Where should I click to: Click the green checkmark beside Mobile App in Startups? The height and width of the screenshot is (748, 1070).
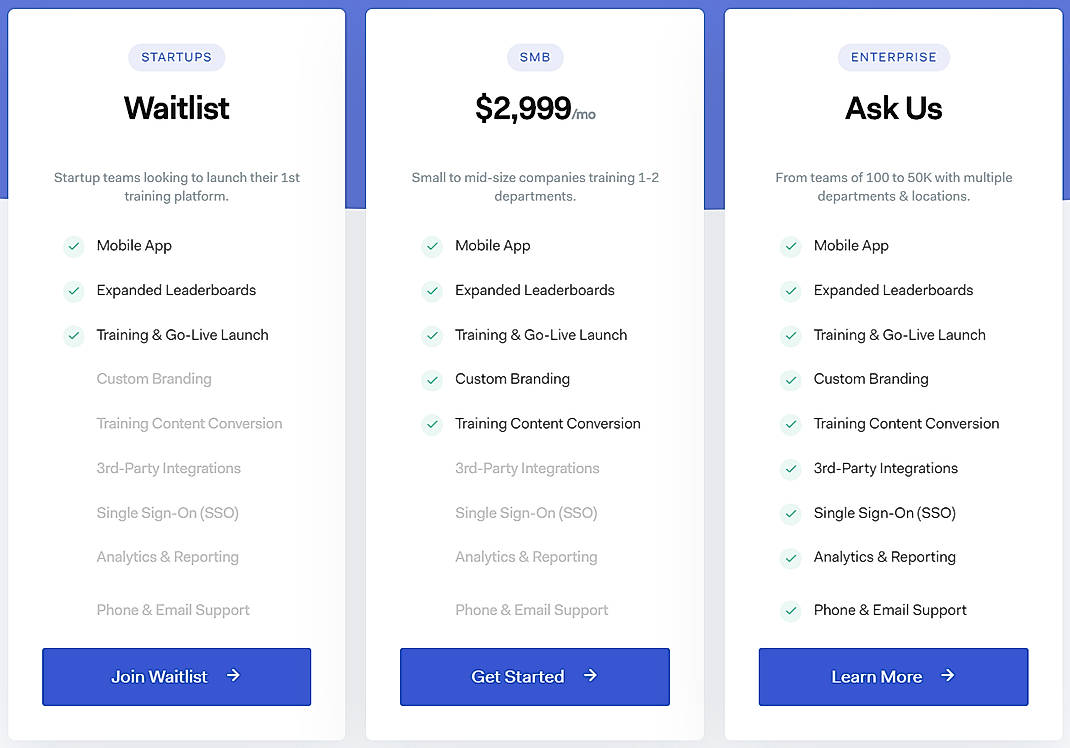pos(74,246)
